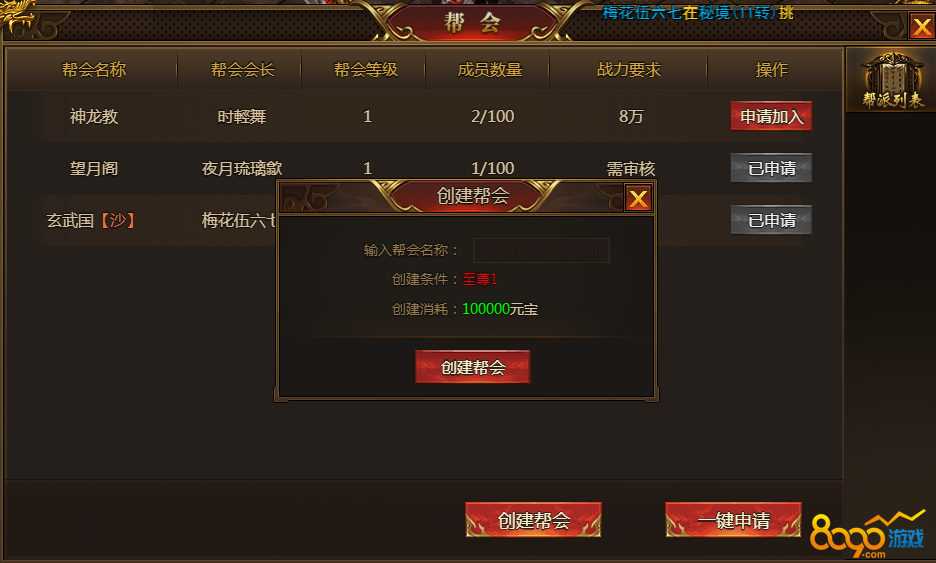Click the 一键申请 button
Viewport: 936px width, 563px height.
pyautogui.click(x=733, y=520)
